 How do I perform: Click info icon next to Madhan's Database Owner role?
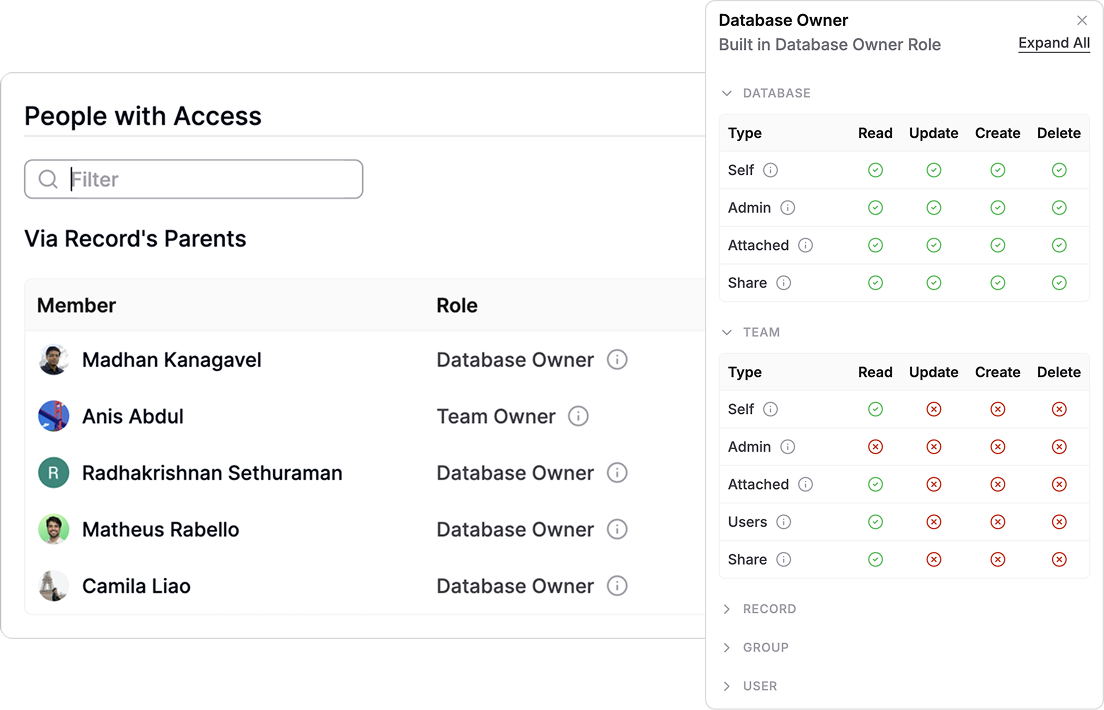tap(617, 360)
